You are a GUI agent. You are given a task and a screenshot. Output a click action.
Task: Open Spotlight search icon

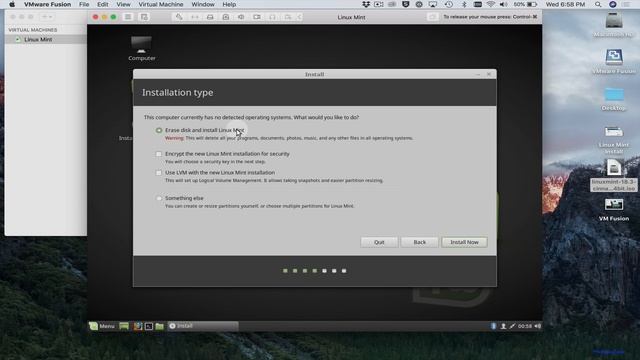coord(598,4)
